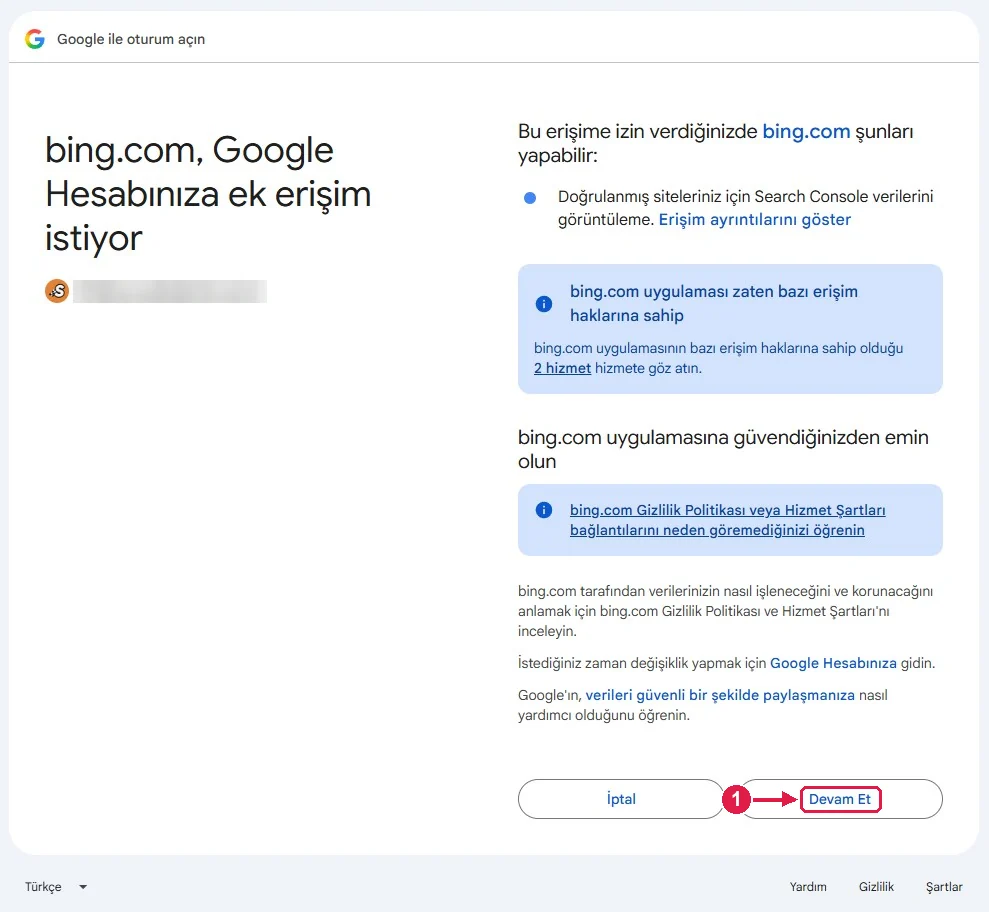Image resolution: width=989 pixels, height=912 pixels.
Task: Go to 'Google Hesabınıza' link
Action: (833, 663)
